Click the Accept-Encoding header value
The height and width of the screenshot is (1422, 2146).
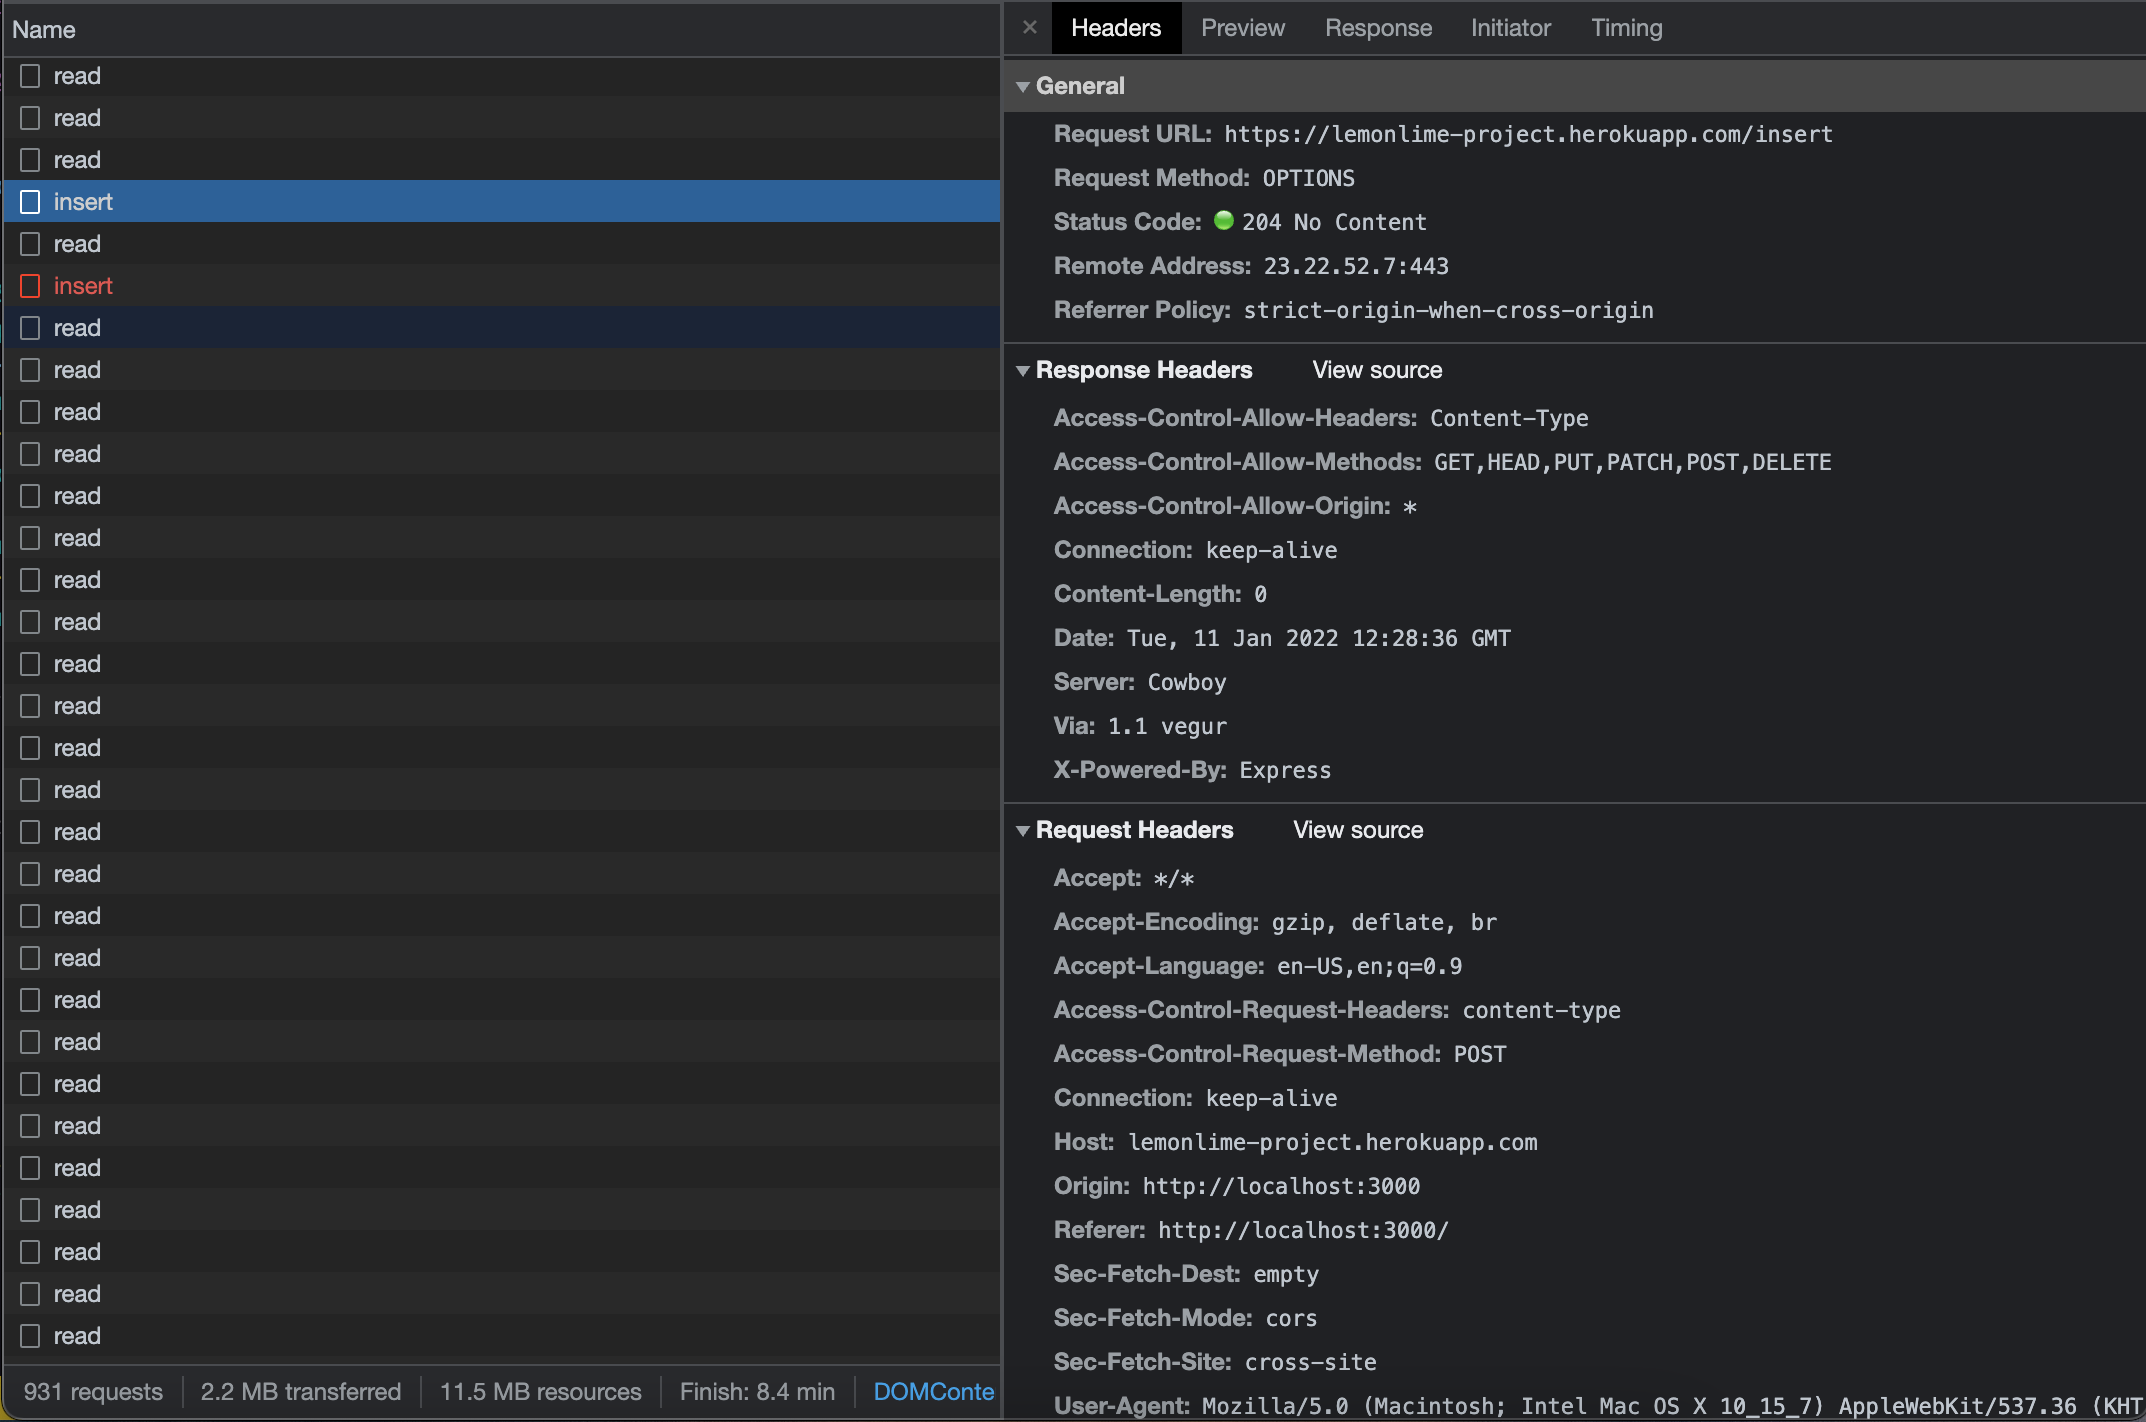1384,922
